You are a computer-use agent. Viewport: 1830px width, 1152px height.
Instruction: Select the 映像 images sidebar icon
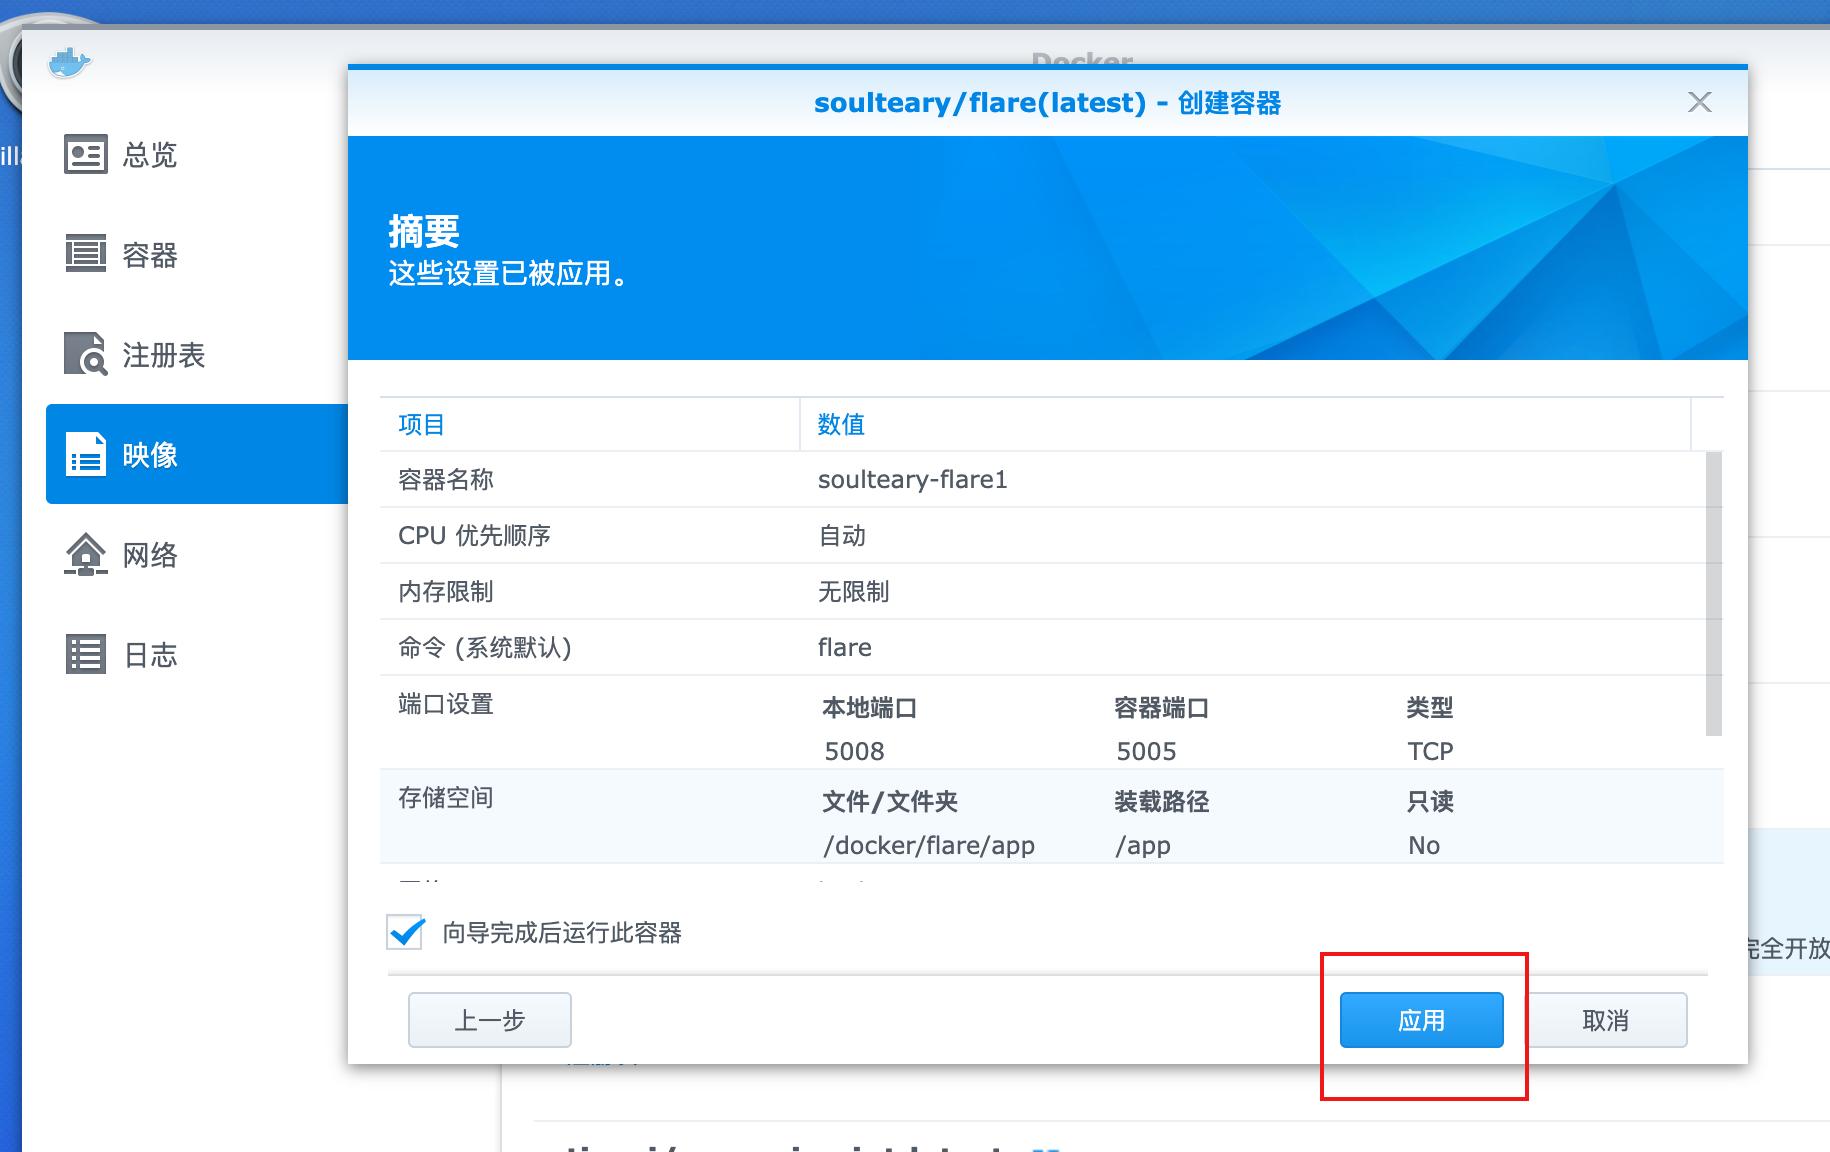[x=85, y=455]
